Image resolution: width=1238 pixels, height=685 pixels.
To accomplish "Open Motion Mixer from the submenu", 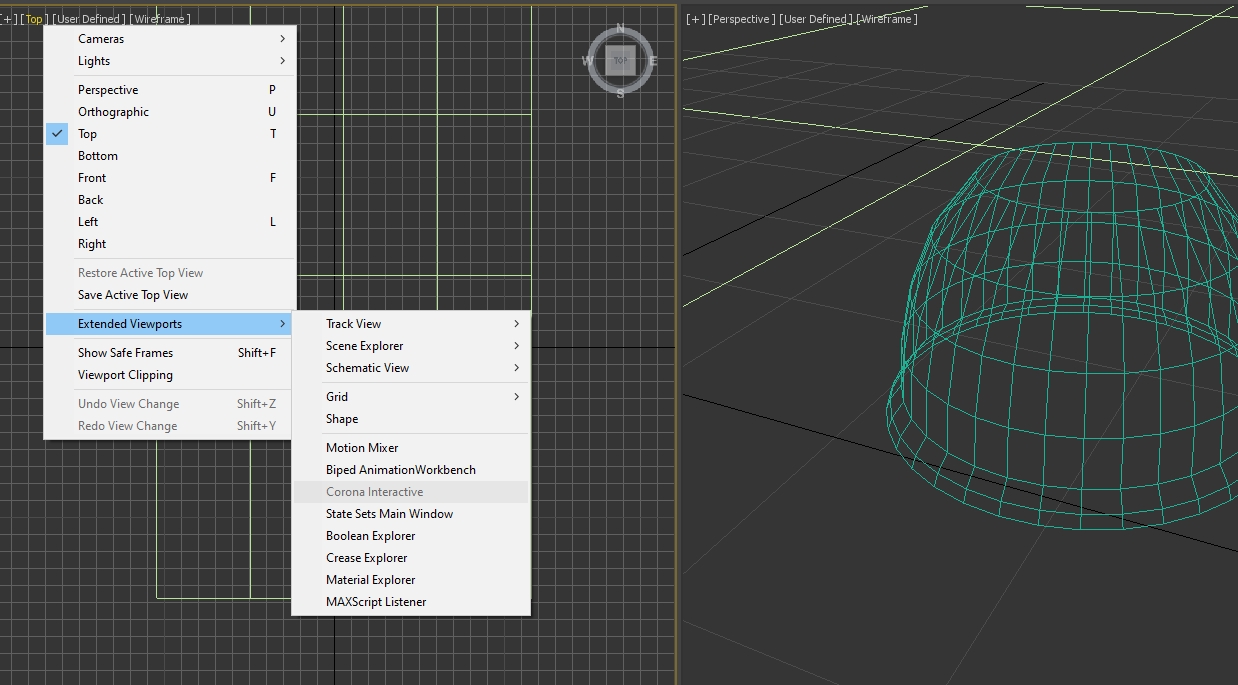I will 411,448.
